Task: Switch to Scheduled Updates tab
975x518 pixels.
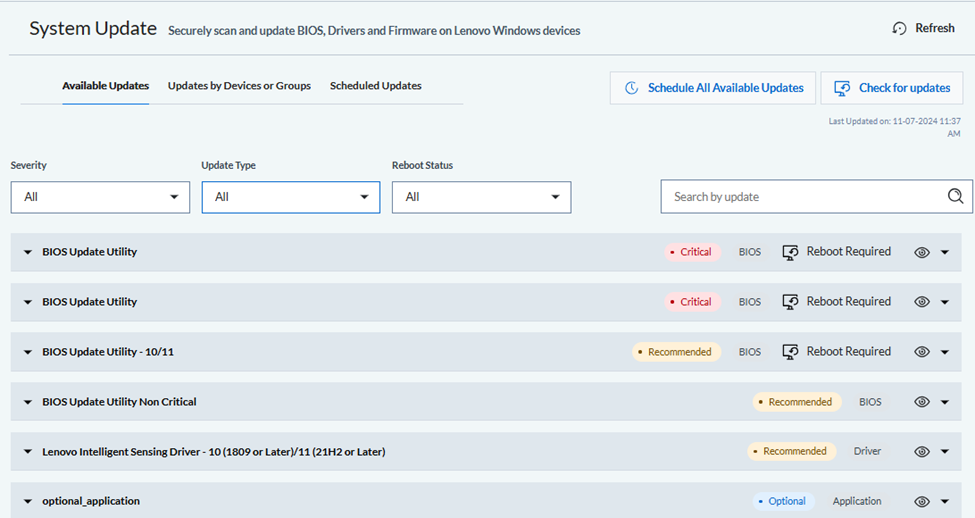Action: (x=376, y=86)
